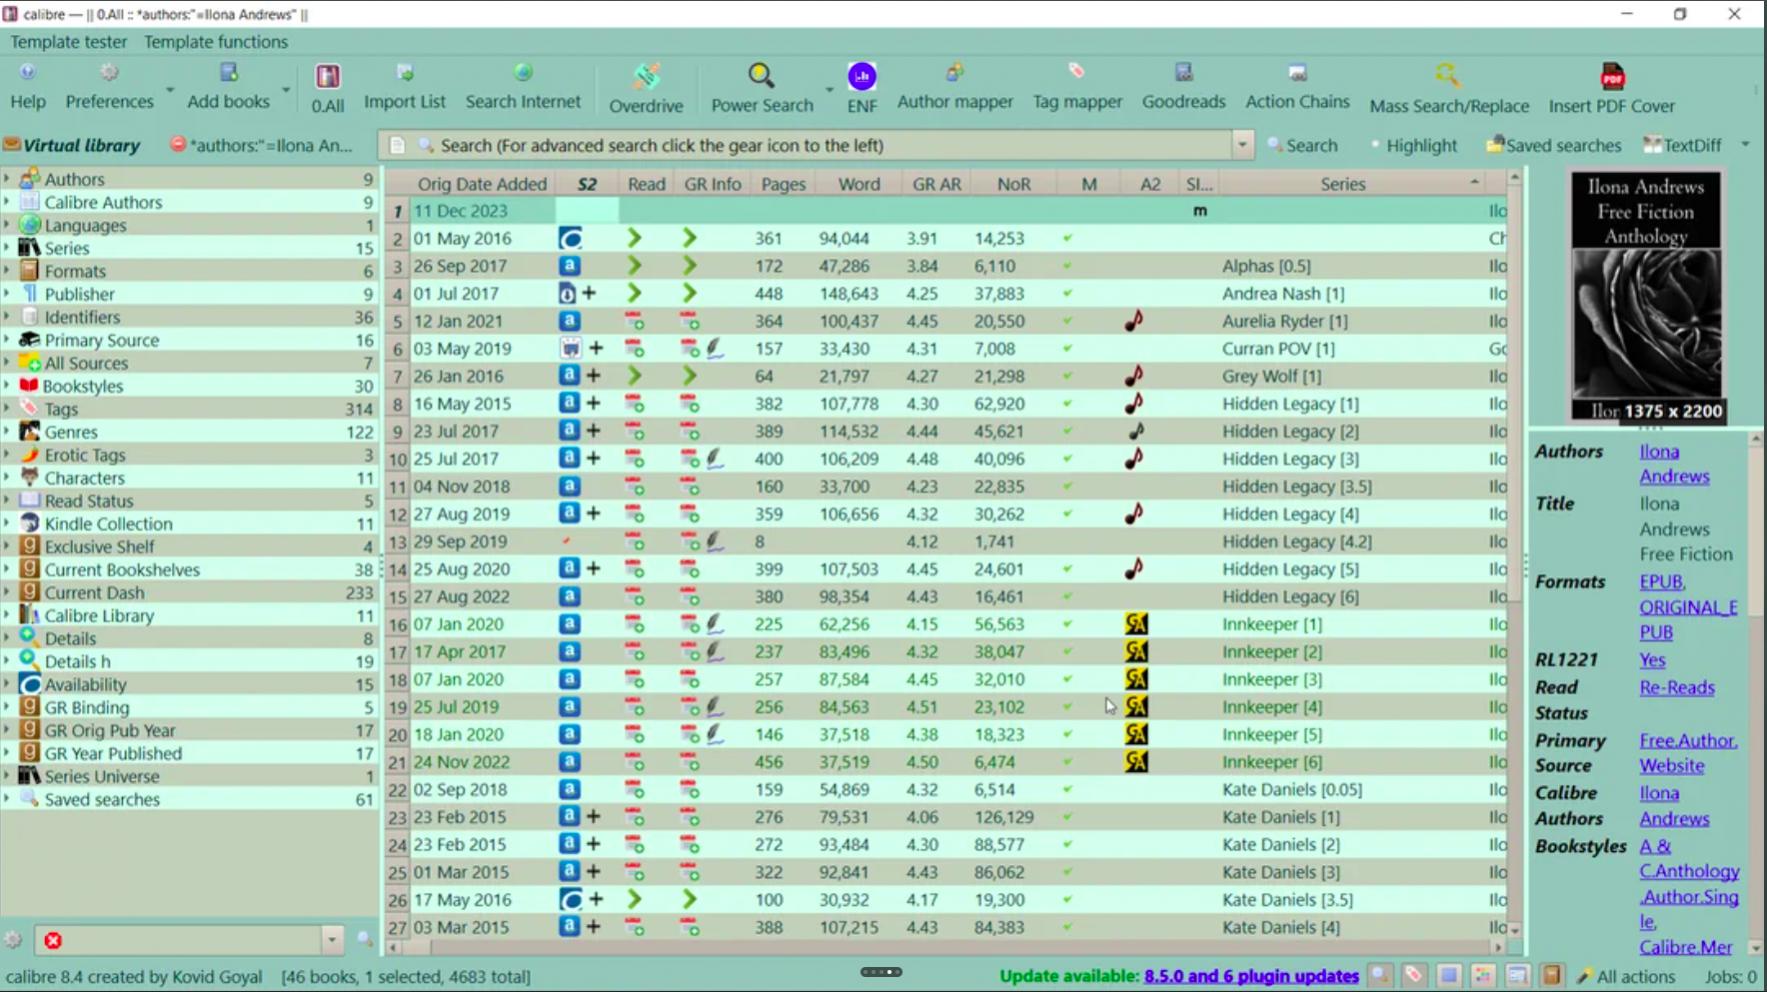Screen dimensions: 1767x992
Task: Open the Add books dropdown arrow
Action: click(x=286, y=89)
